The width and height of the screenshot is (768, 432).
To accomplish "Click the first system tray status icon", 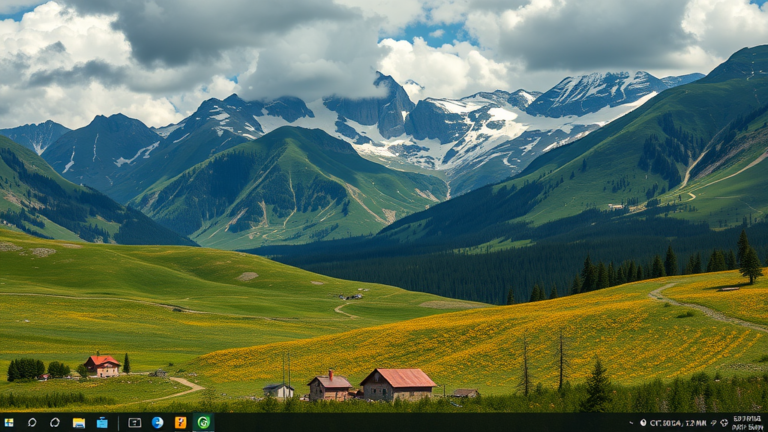I will pos(642,423).
